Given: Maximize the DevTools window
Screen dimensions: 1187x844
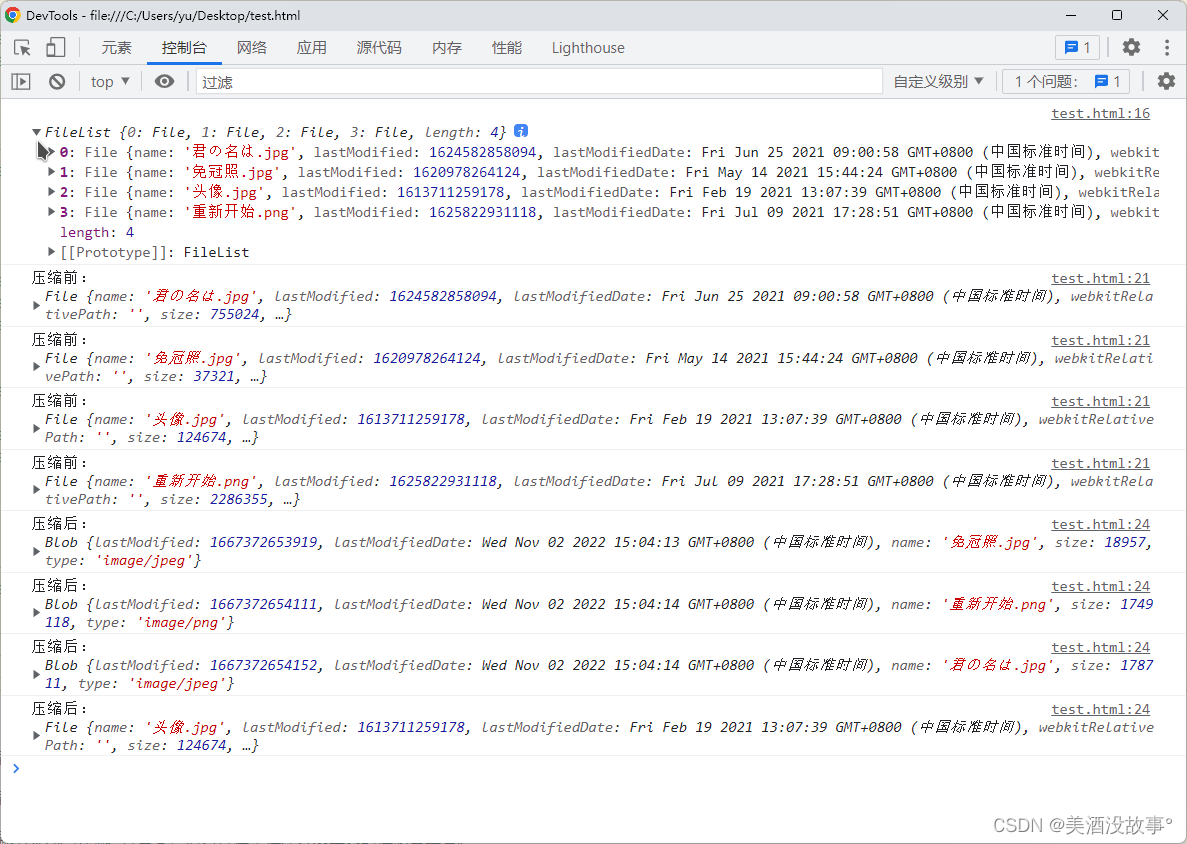Looking at the screenshot, I should [1117, 15].
